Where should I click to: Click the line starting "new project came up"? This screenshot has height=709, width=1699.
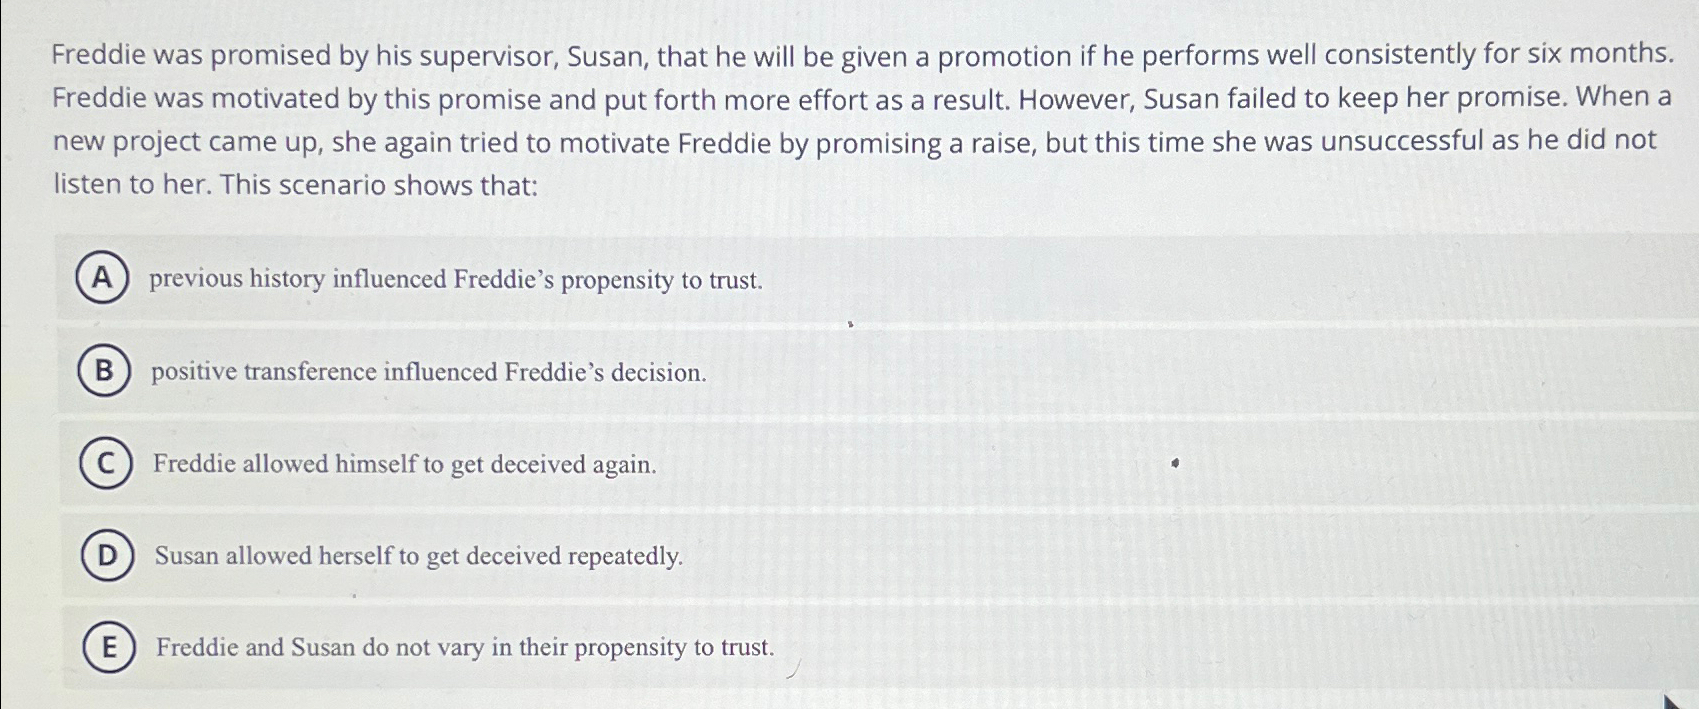tap(855, 142)
